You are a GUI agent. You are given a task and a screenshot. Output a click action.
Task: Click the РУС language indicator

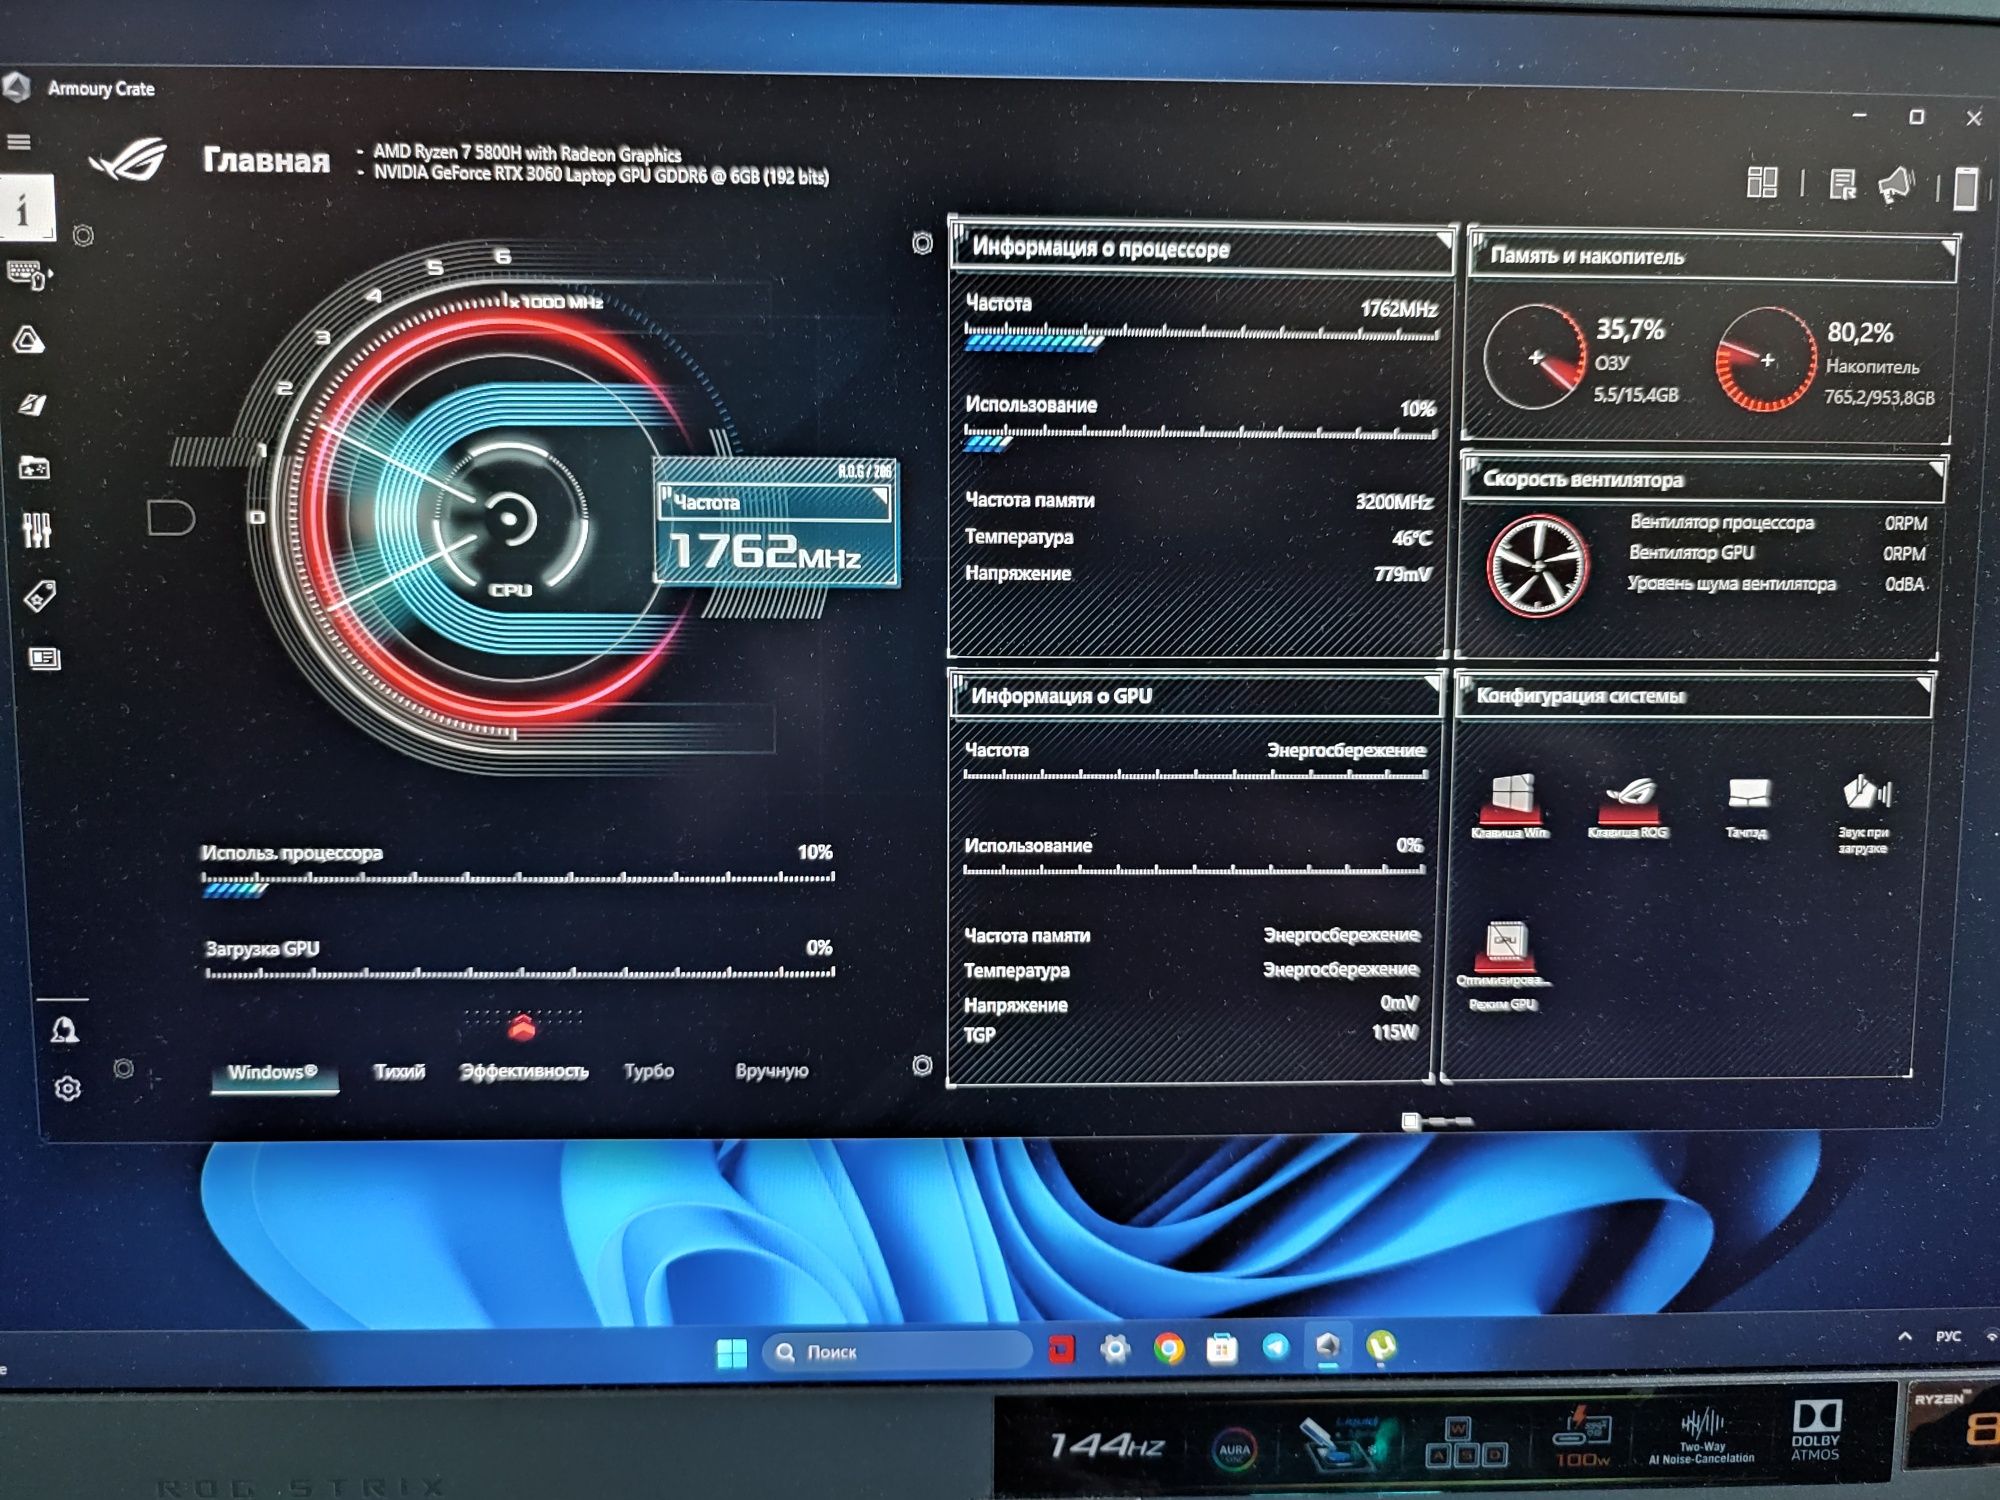click(x=1948, y=1336)
